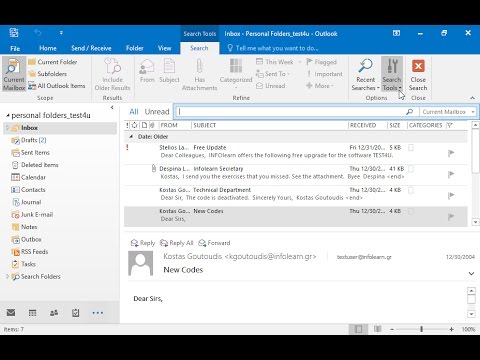Open the Categorized refine option
Image resolution: width=480 pixels, height=360 pixels.
coord(236,74)
